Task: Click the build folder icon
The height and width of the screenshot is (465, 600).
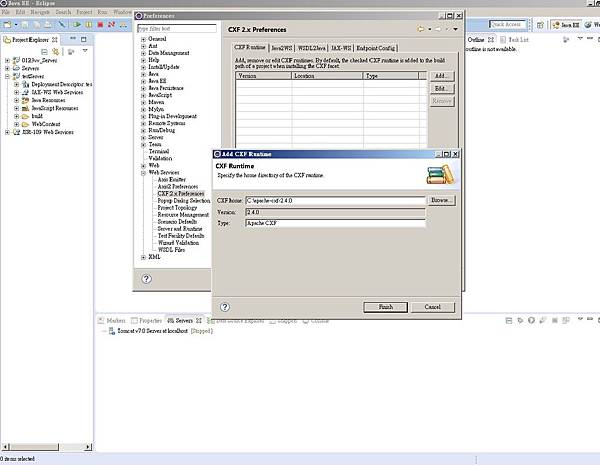Action: coord(26,116)
